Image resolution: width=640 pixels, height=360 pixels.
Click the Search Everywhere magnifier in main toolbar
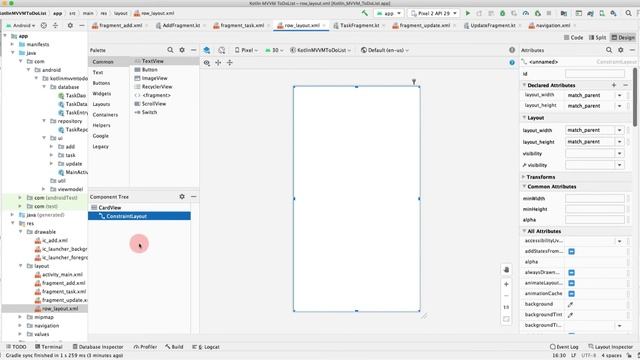(628, 13)
